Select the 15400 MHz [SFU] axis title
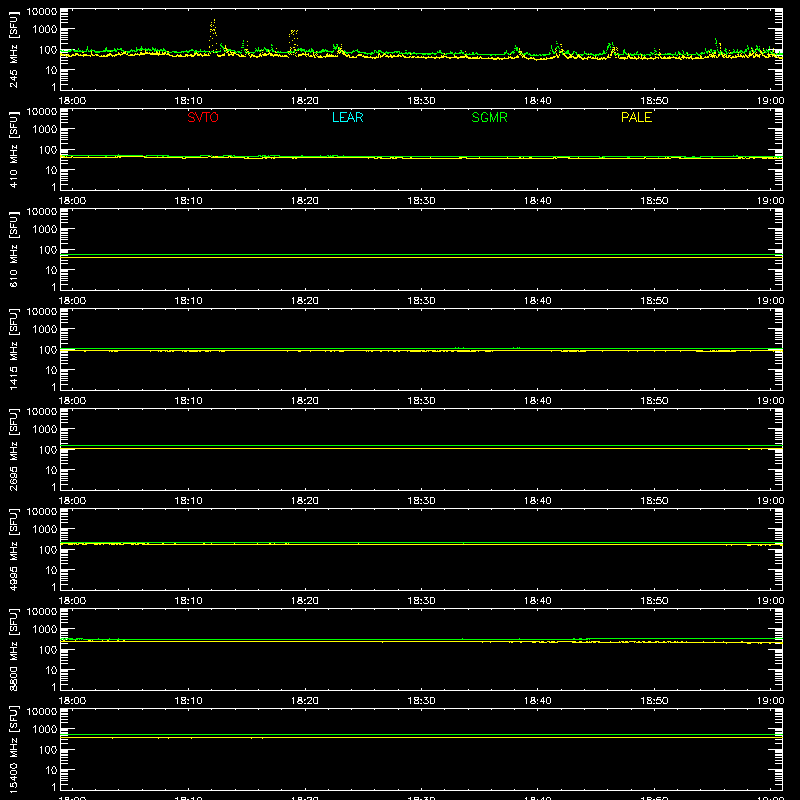The height and width of the screenshot is (800, 800). 14,750
